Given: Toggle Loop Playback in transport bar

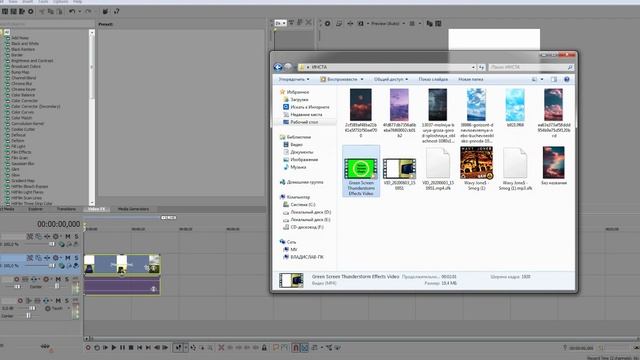Looking at the screenshot, I should [97, 348].
